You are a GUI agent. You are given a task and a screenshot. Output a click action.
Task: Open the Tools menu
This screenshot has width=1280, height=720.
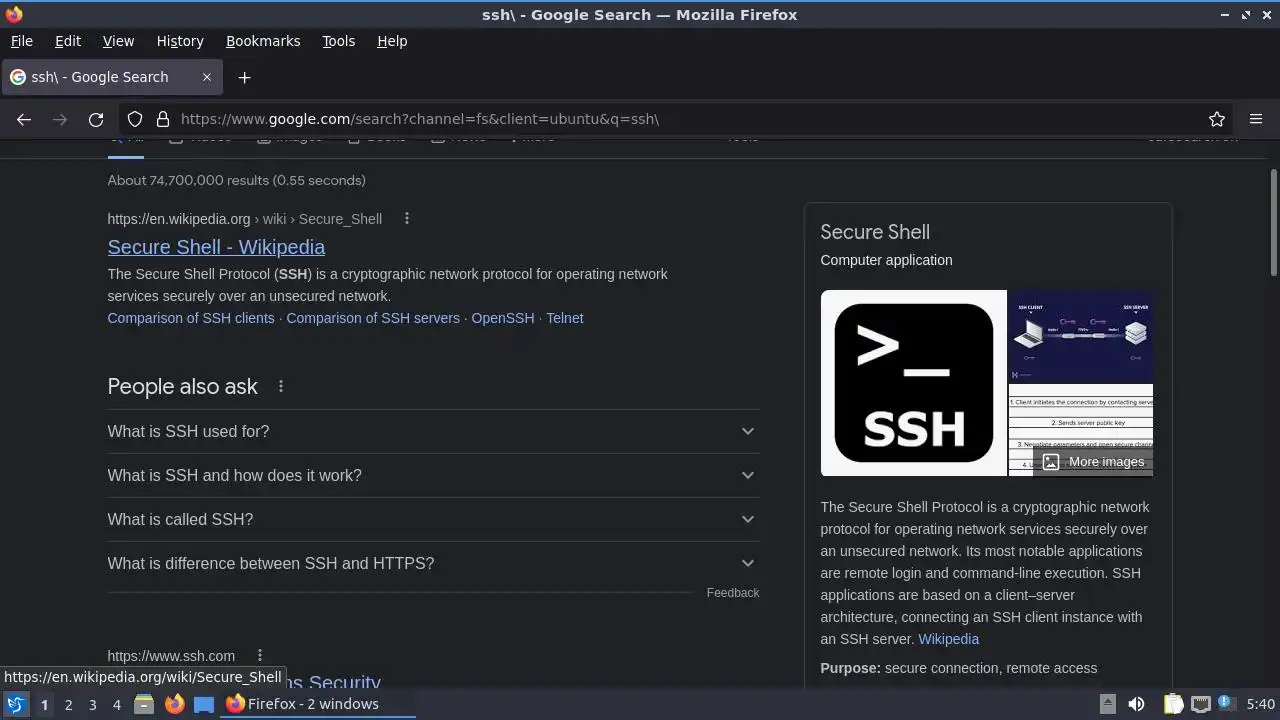(x=339, y=41)
